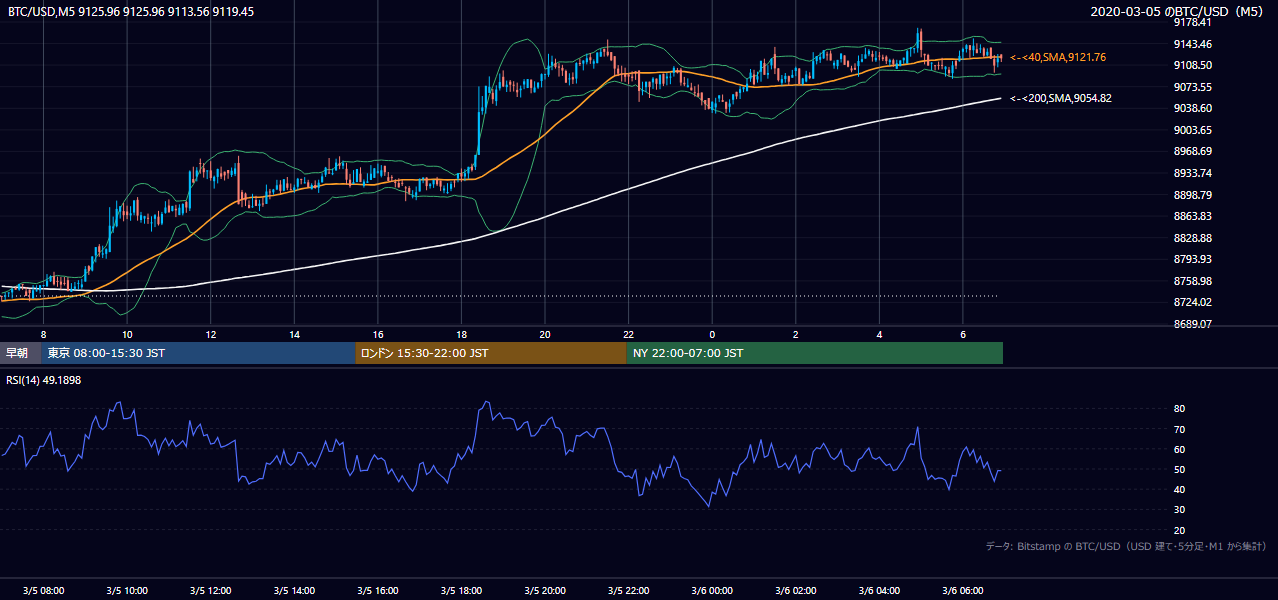1278x600 pixels.
Task: Click hour 18 on the price chart time axis
Action: 461,334
